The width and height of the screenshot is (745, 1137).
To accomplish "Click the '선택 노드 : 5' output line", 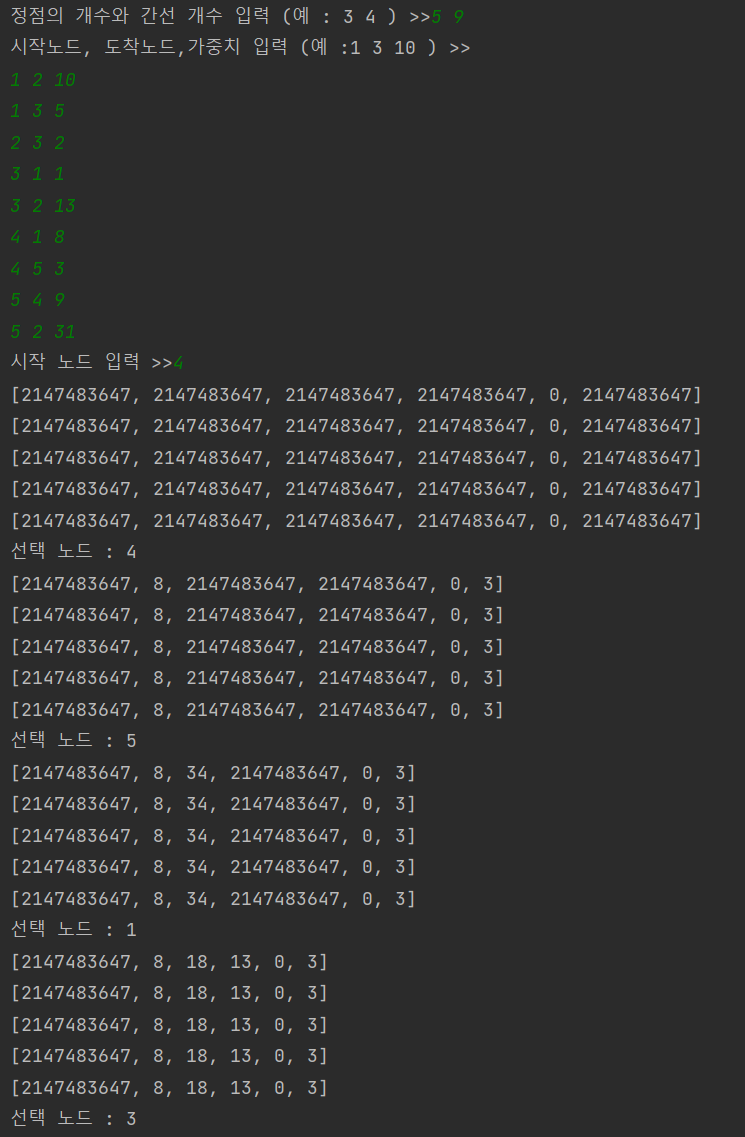I will click(73, 740).
